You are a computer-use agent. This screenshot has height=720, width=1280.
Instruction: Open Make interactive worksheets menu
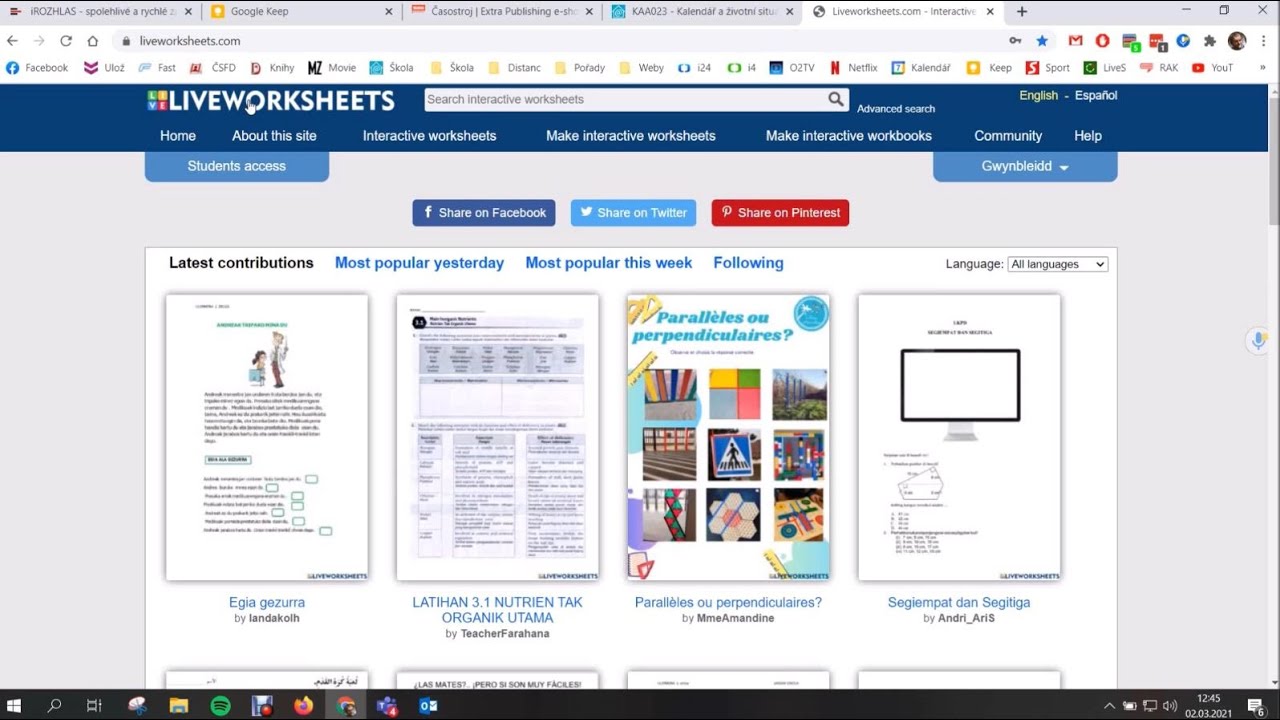coord(631,136)
